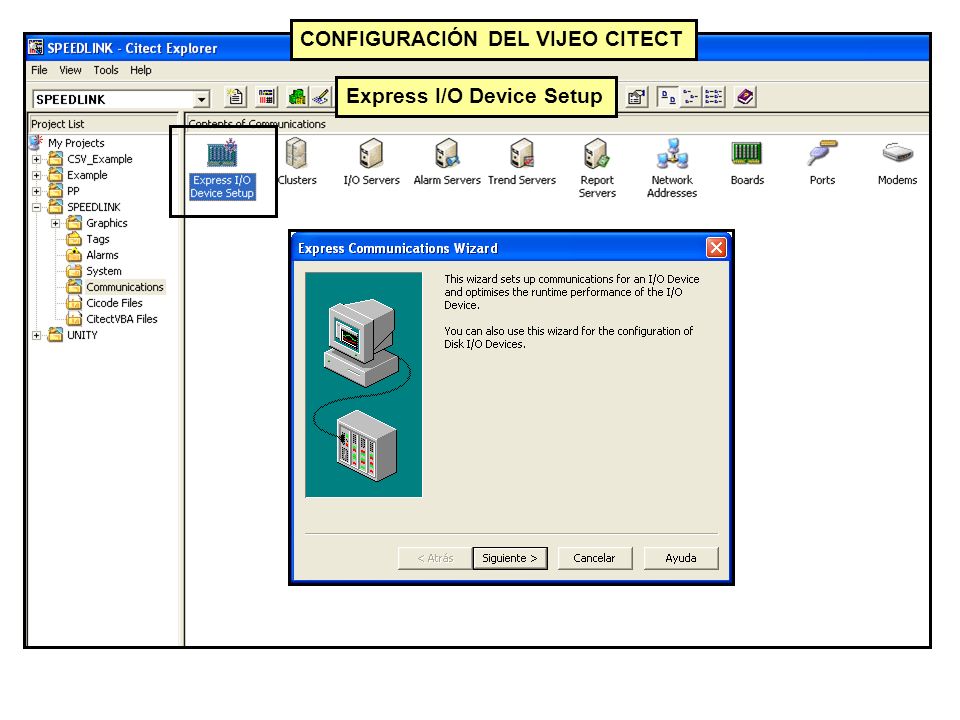Screen dimensions: 960x720
Task: Open the I/O Servers icon
Action: pos(371,162)
